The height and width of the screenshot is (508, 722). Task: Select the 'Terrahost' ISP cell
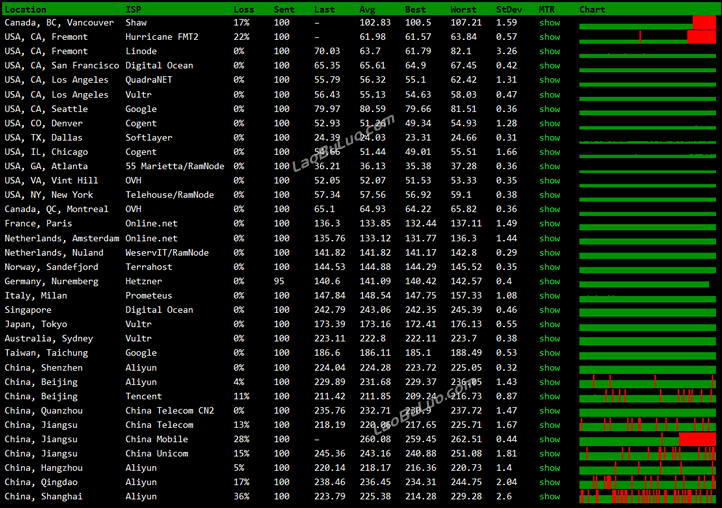tap(149, 267)
